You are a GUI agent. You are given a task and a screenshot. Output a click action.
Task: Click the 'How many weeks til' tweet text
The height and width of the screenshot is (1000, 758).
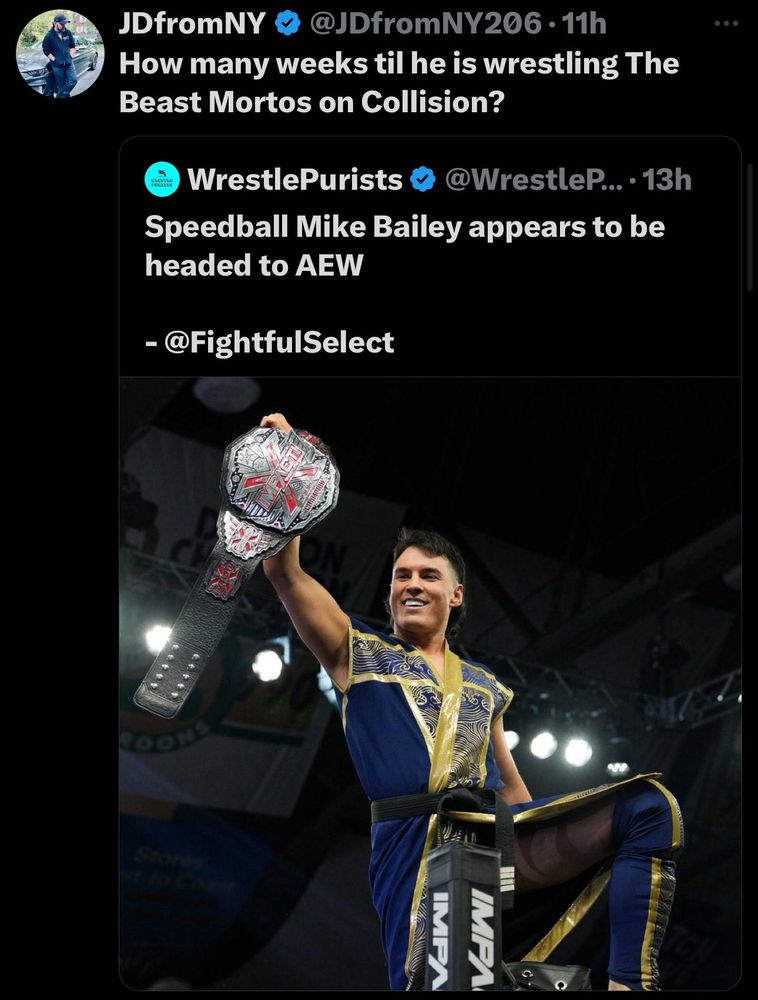[399, 64]
